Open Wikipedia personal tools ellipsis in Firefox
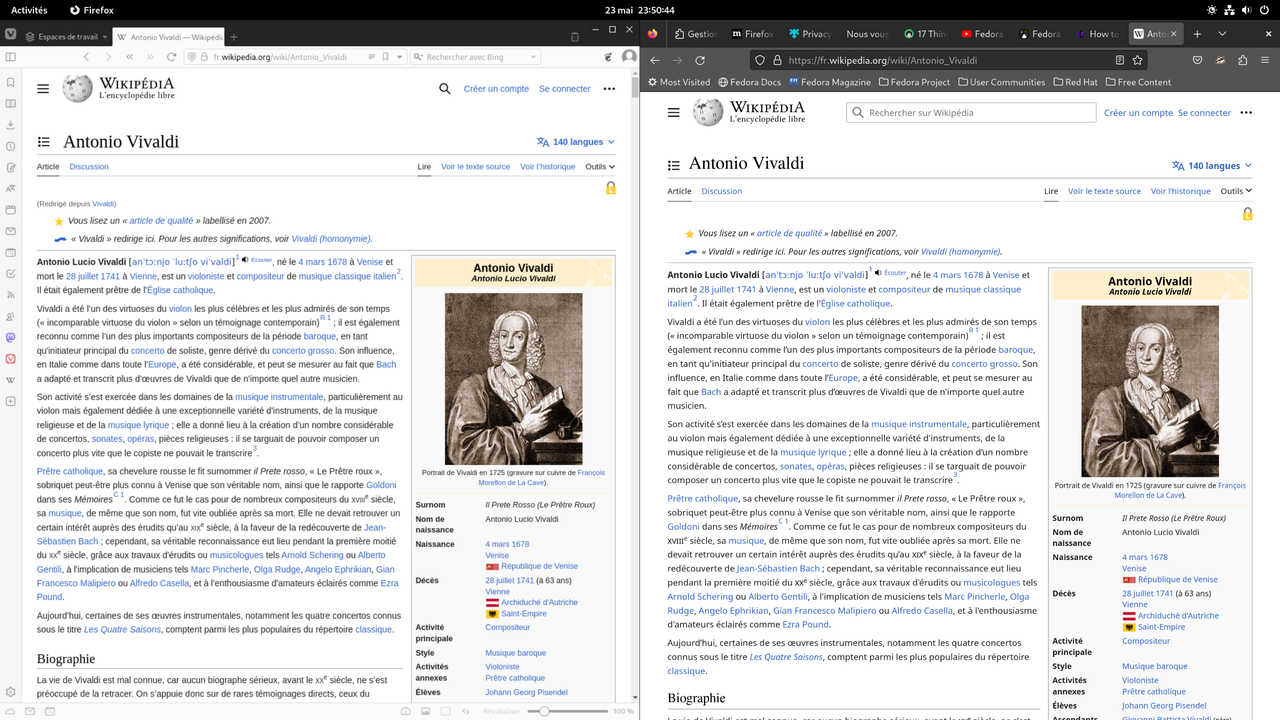Image resolution: width=1280 pixels, height=720 pixels. [1246, 113]
